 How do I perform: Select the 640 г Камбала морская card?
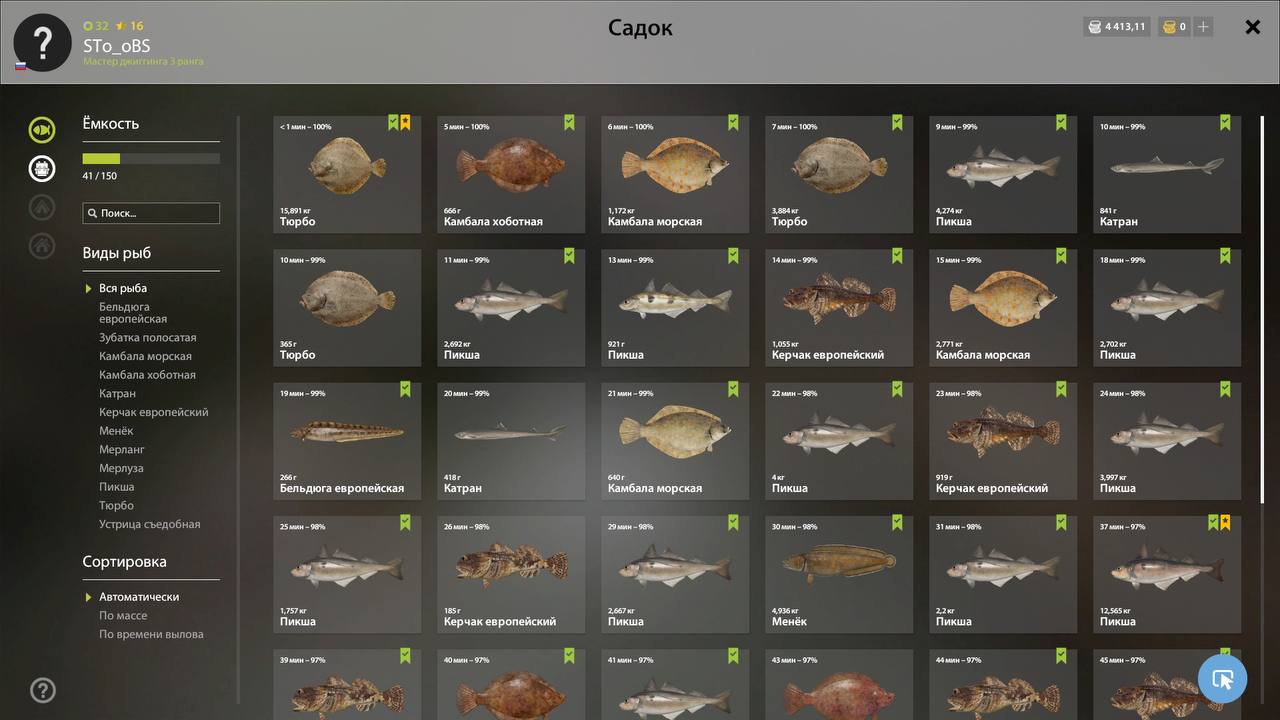point(675,441)
